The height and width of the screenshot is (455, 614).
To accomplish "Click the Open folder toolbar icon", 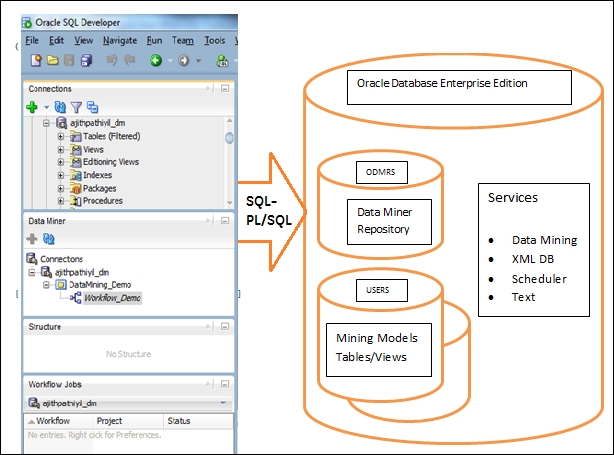I will (x=53, y=60).
